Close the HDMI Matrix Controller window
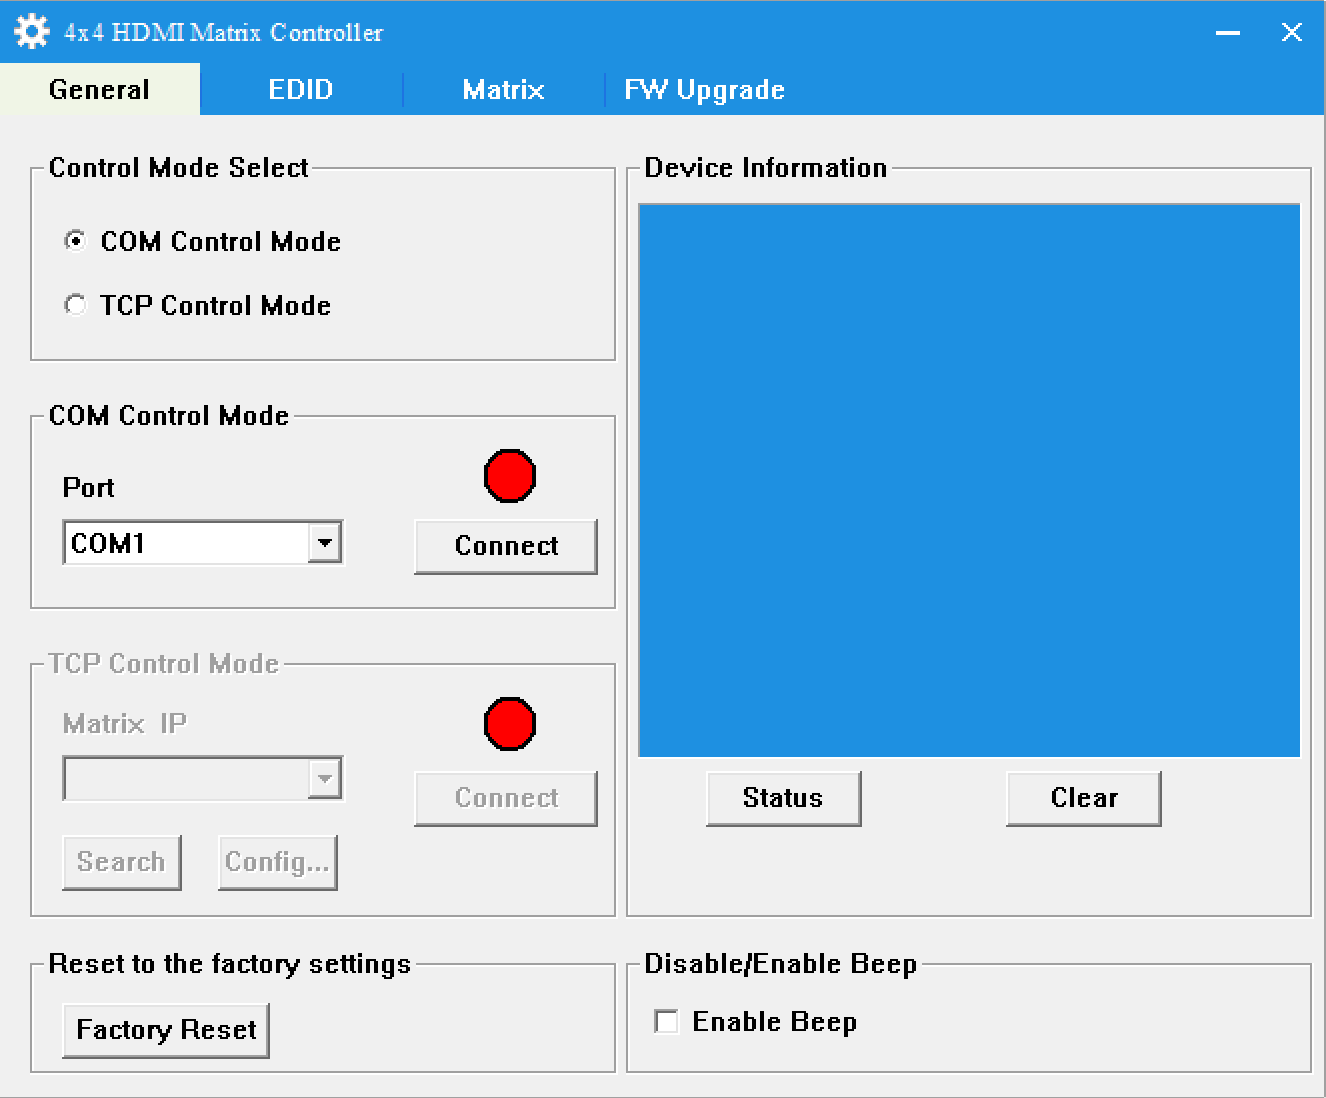 click(1292, 33)
